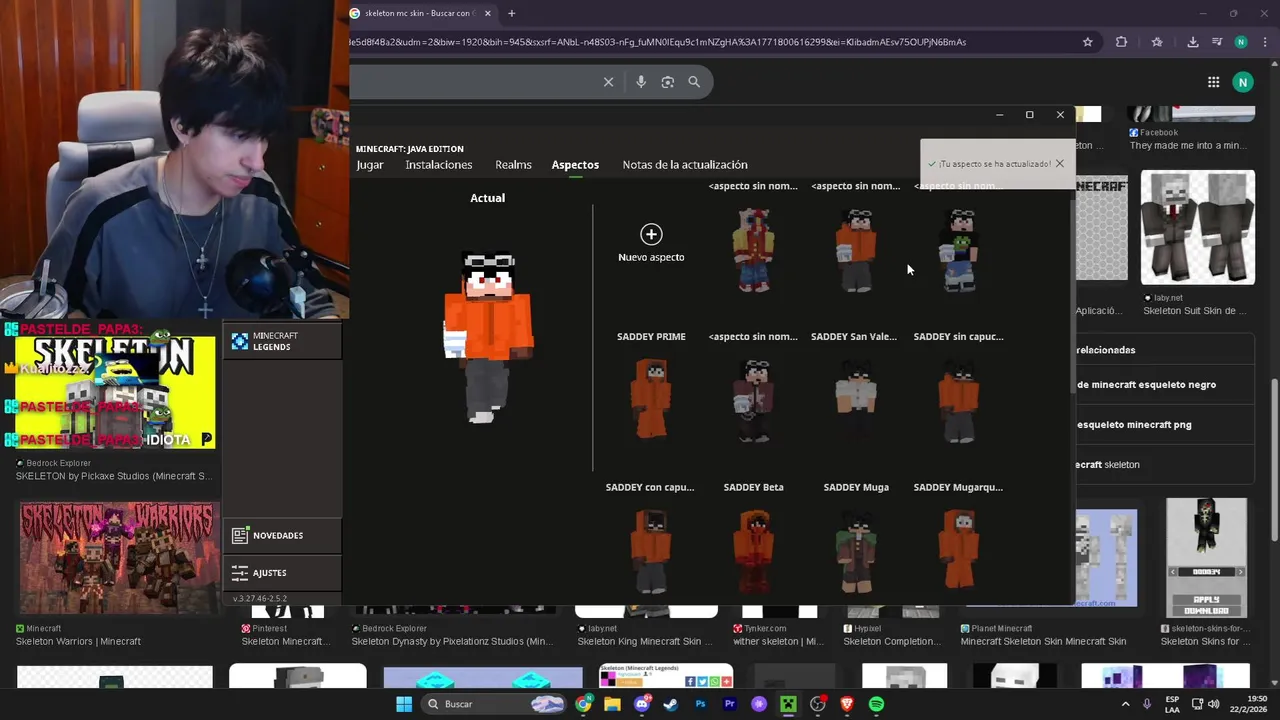Open the Chrome profile N in toolbar

pyautogui.click(x=1241, y=42)
